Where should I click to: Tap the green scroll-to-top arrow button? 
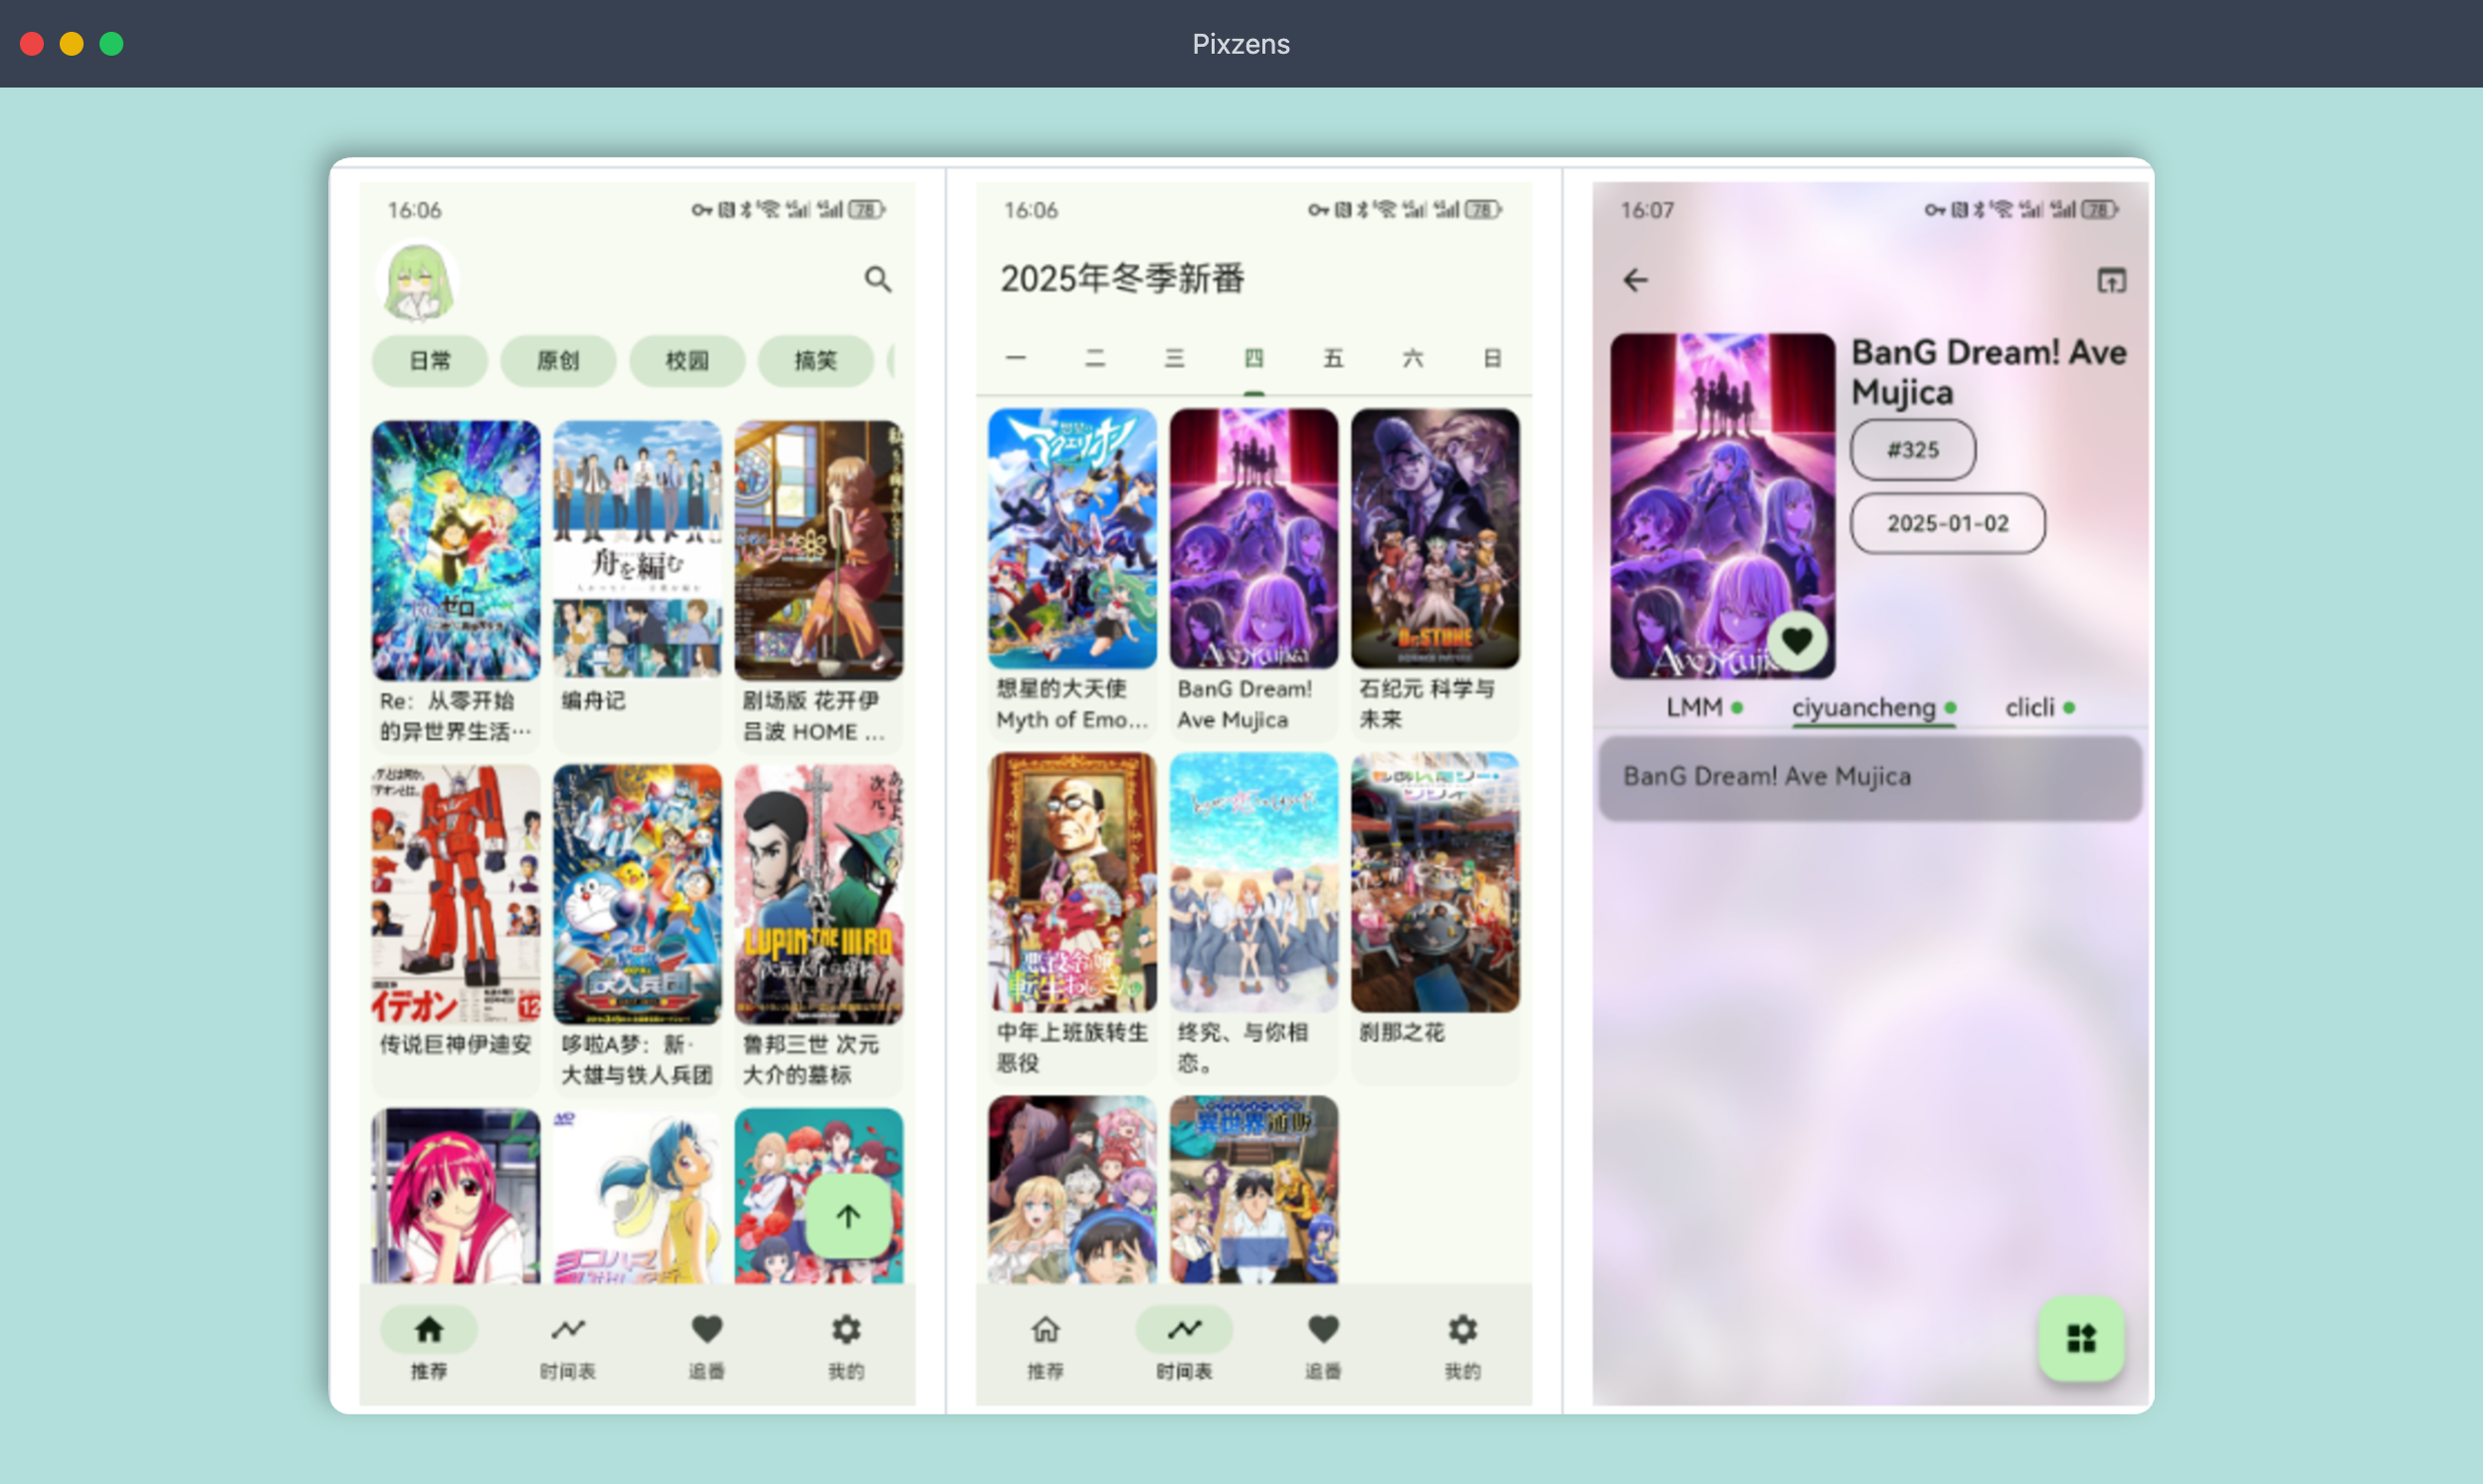coord(847,1216)
